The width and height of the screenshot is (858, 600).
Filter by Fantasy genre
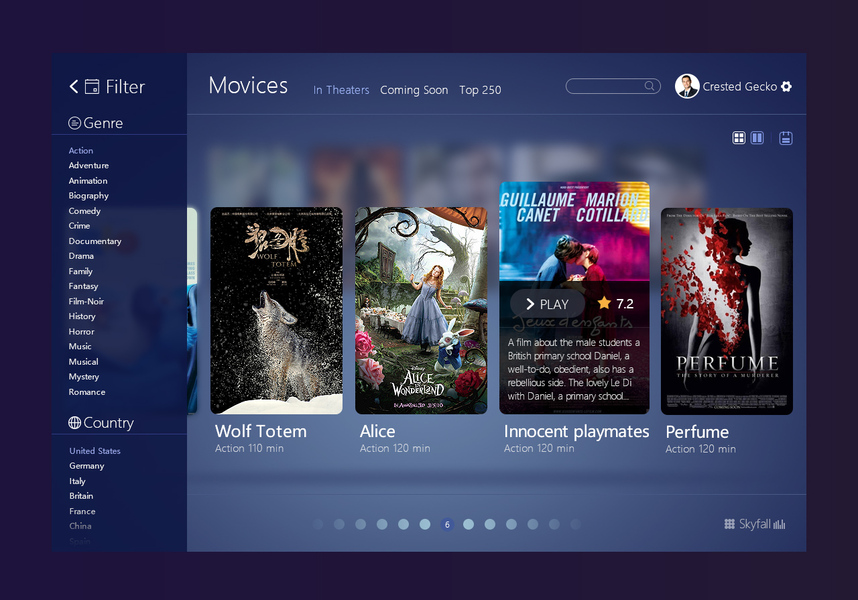[83, 286]
